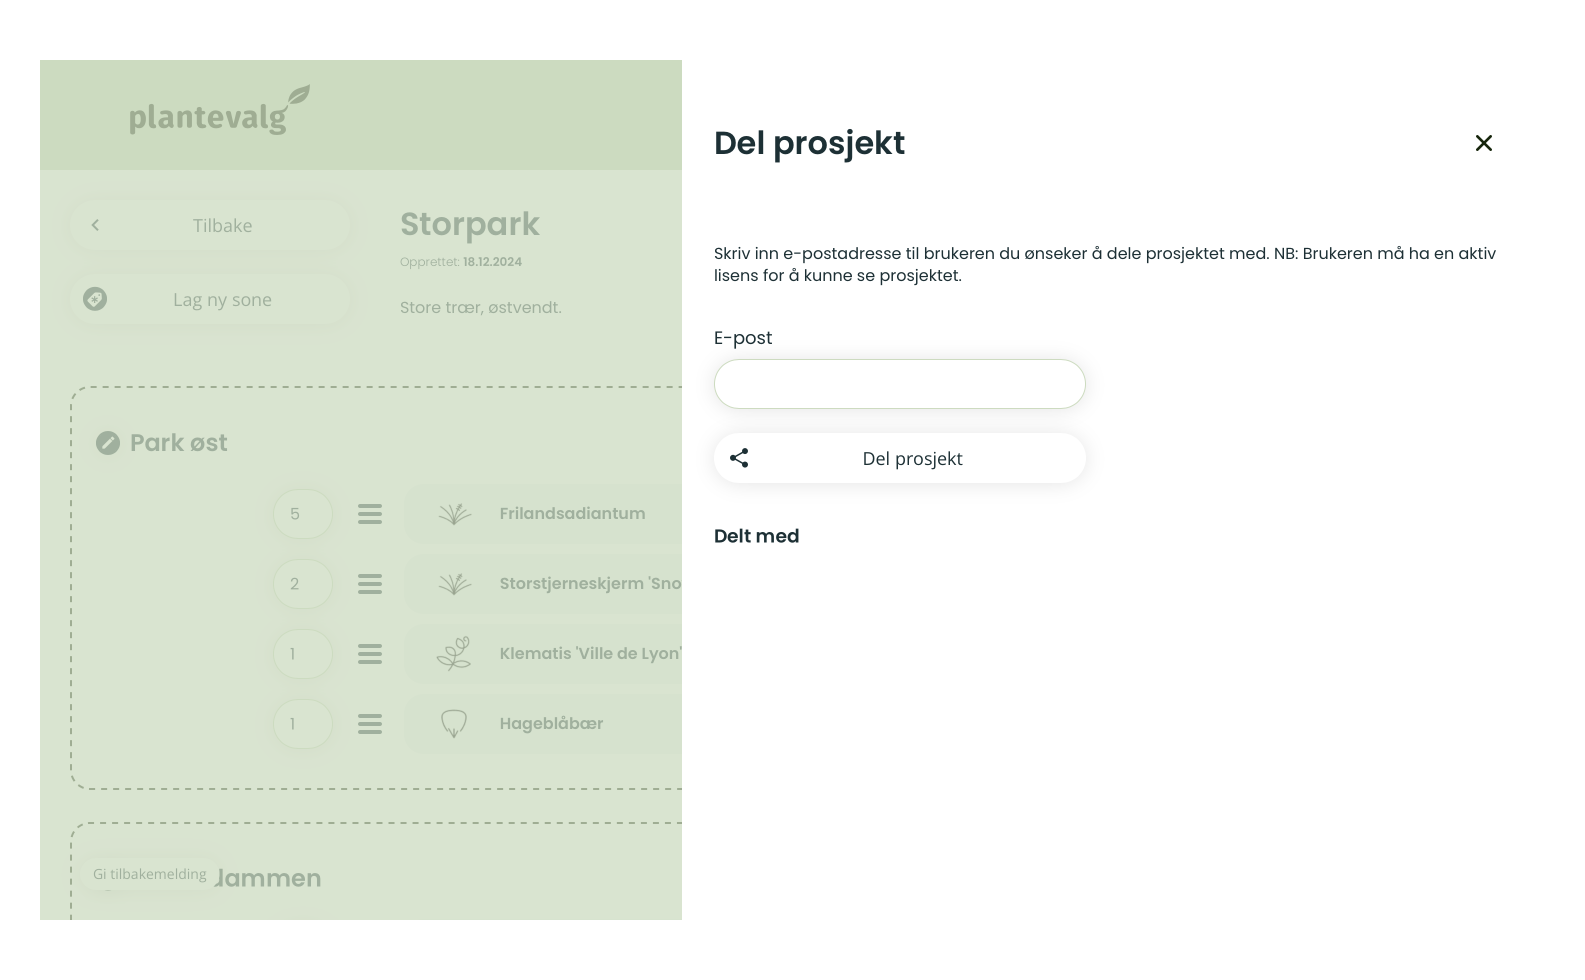Viewport: 1585px width, 980px height.
Task: Open the plantevalg logo home link
Action: tap(220, 110)
